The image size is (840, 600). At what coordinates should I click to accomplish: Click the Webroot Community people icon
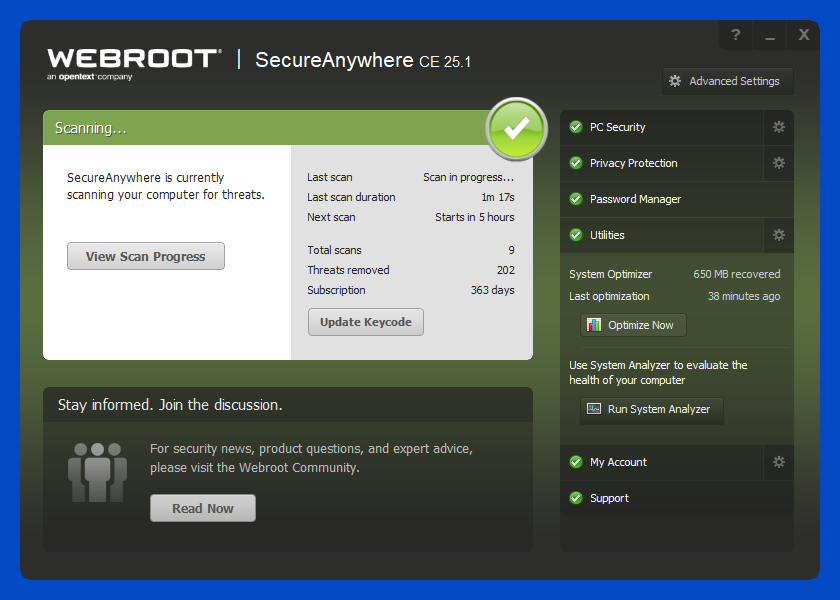(x=98, y=472)
